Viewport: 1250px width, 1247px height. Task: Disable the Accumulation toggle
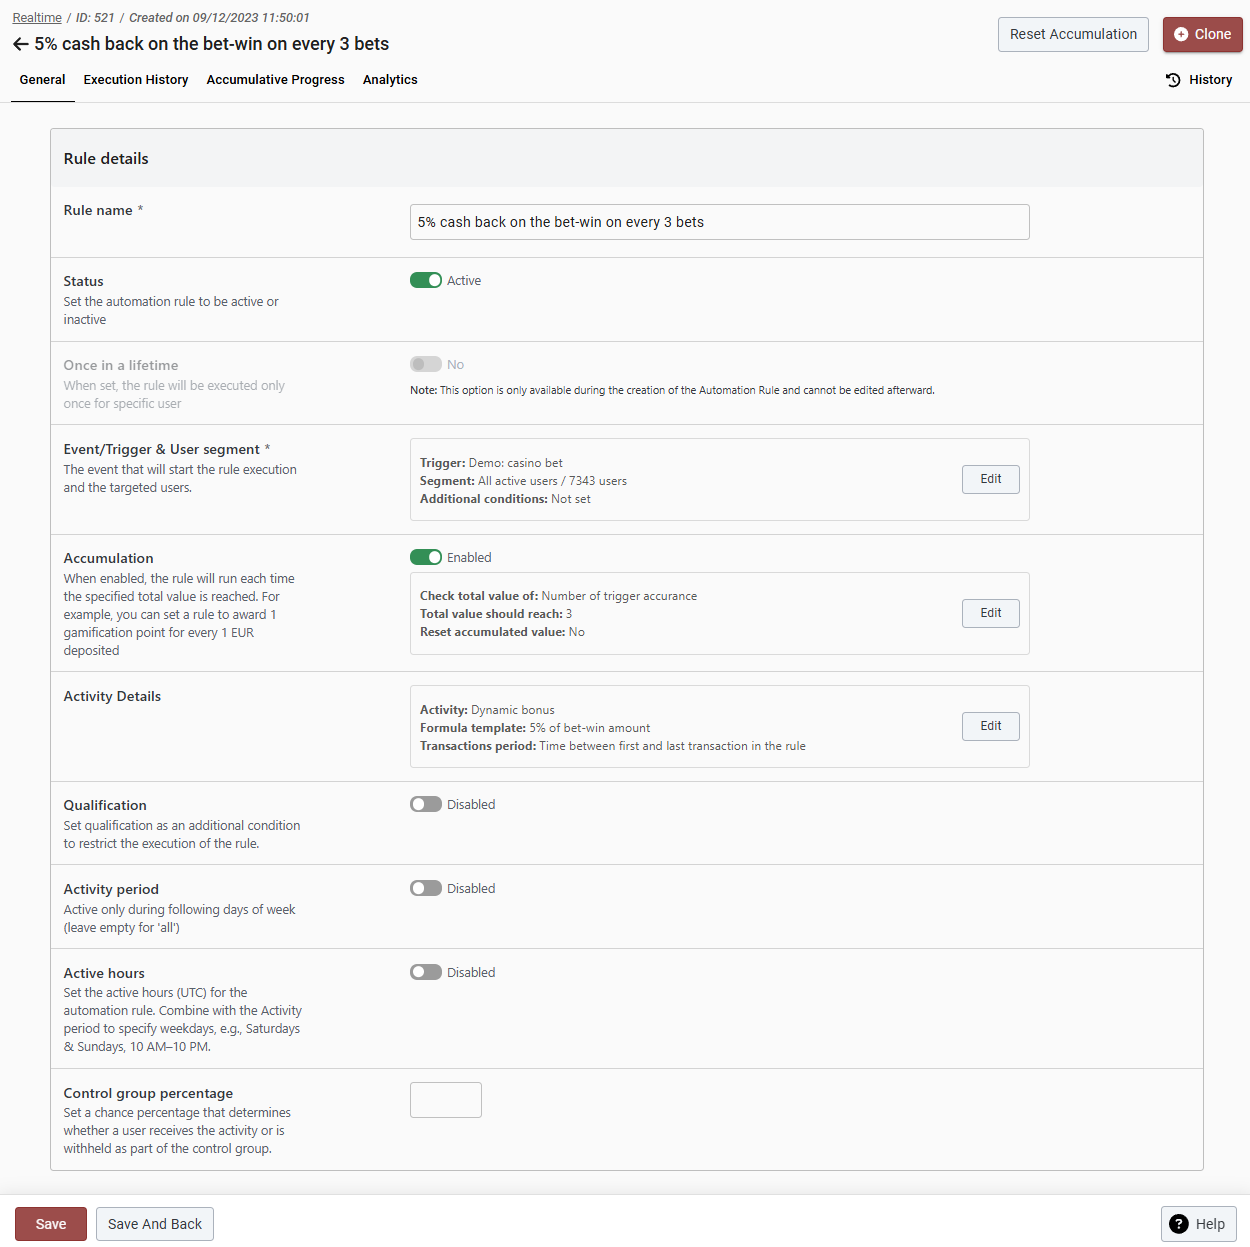[x=426, y=557]
